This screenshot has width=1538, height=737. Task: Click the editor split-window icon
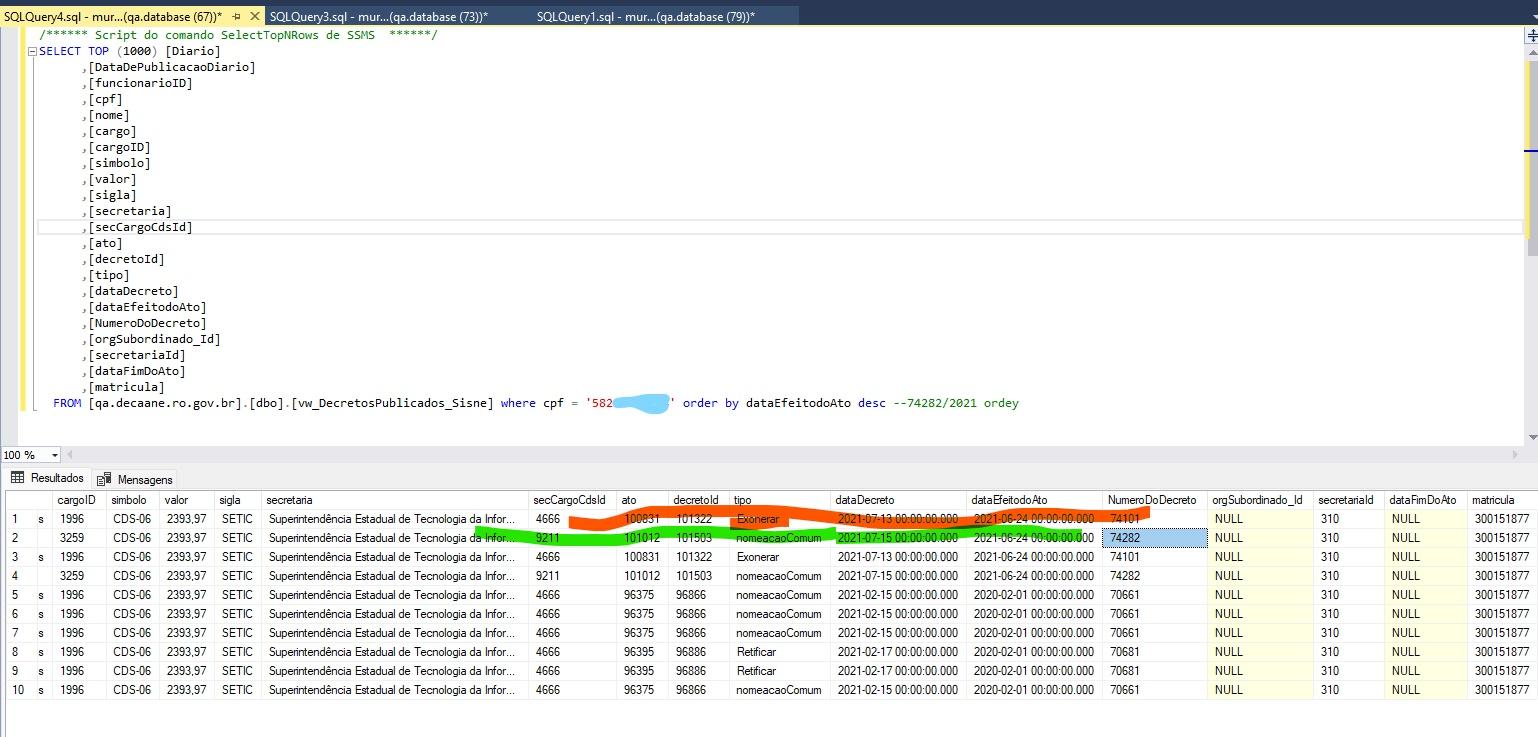click(1532, 34)
